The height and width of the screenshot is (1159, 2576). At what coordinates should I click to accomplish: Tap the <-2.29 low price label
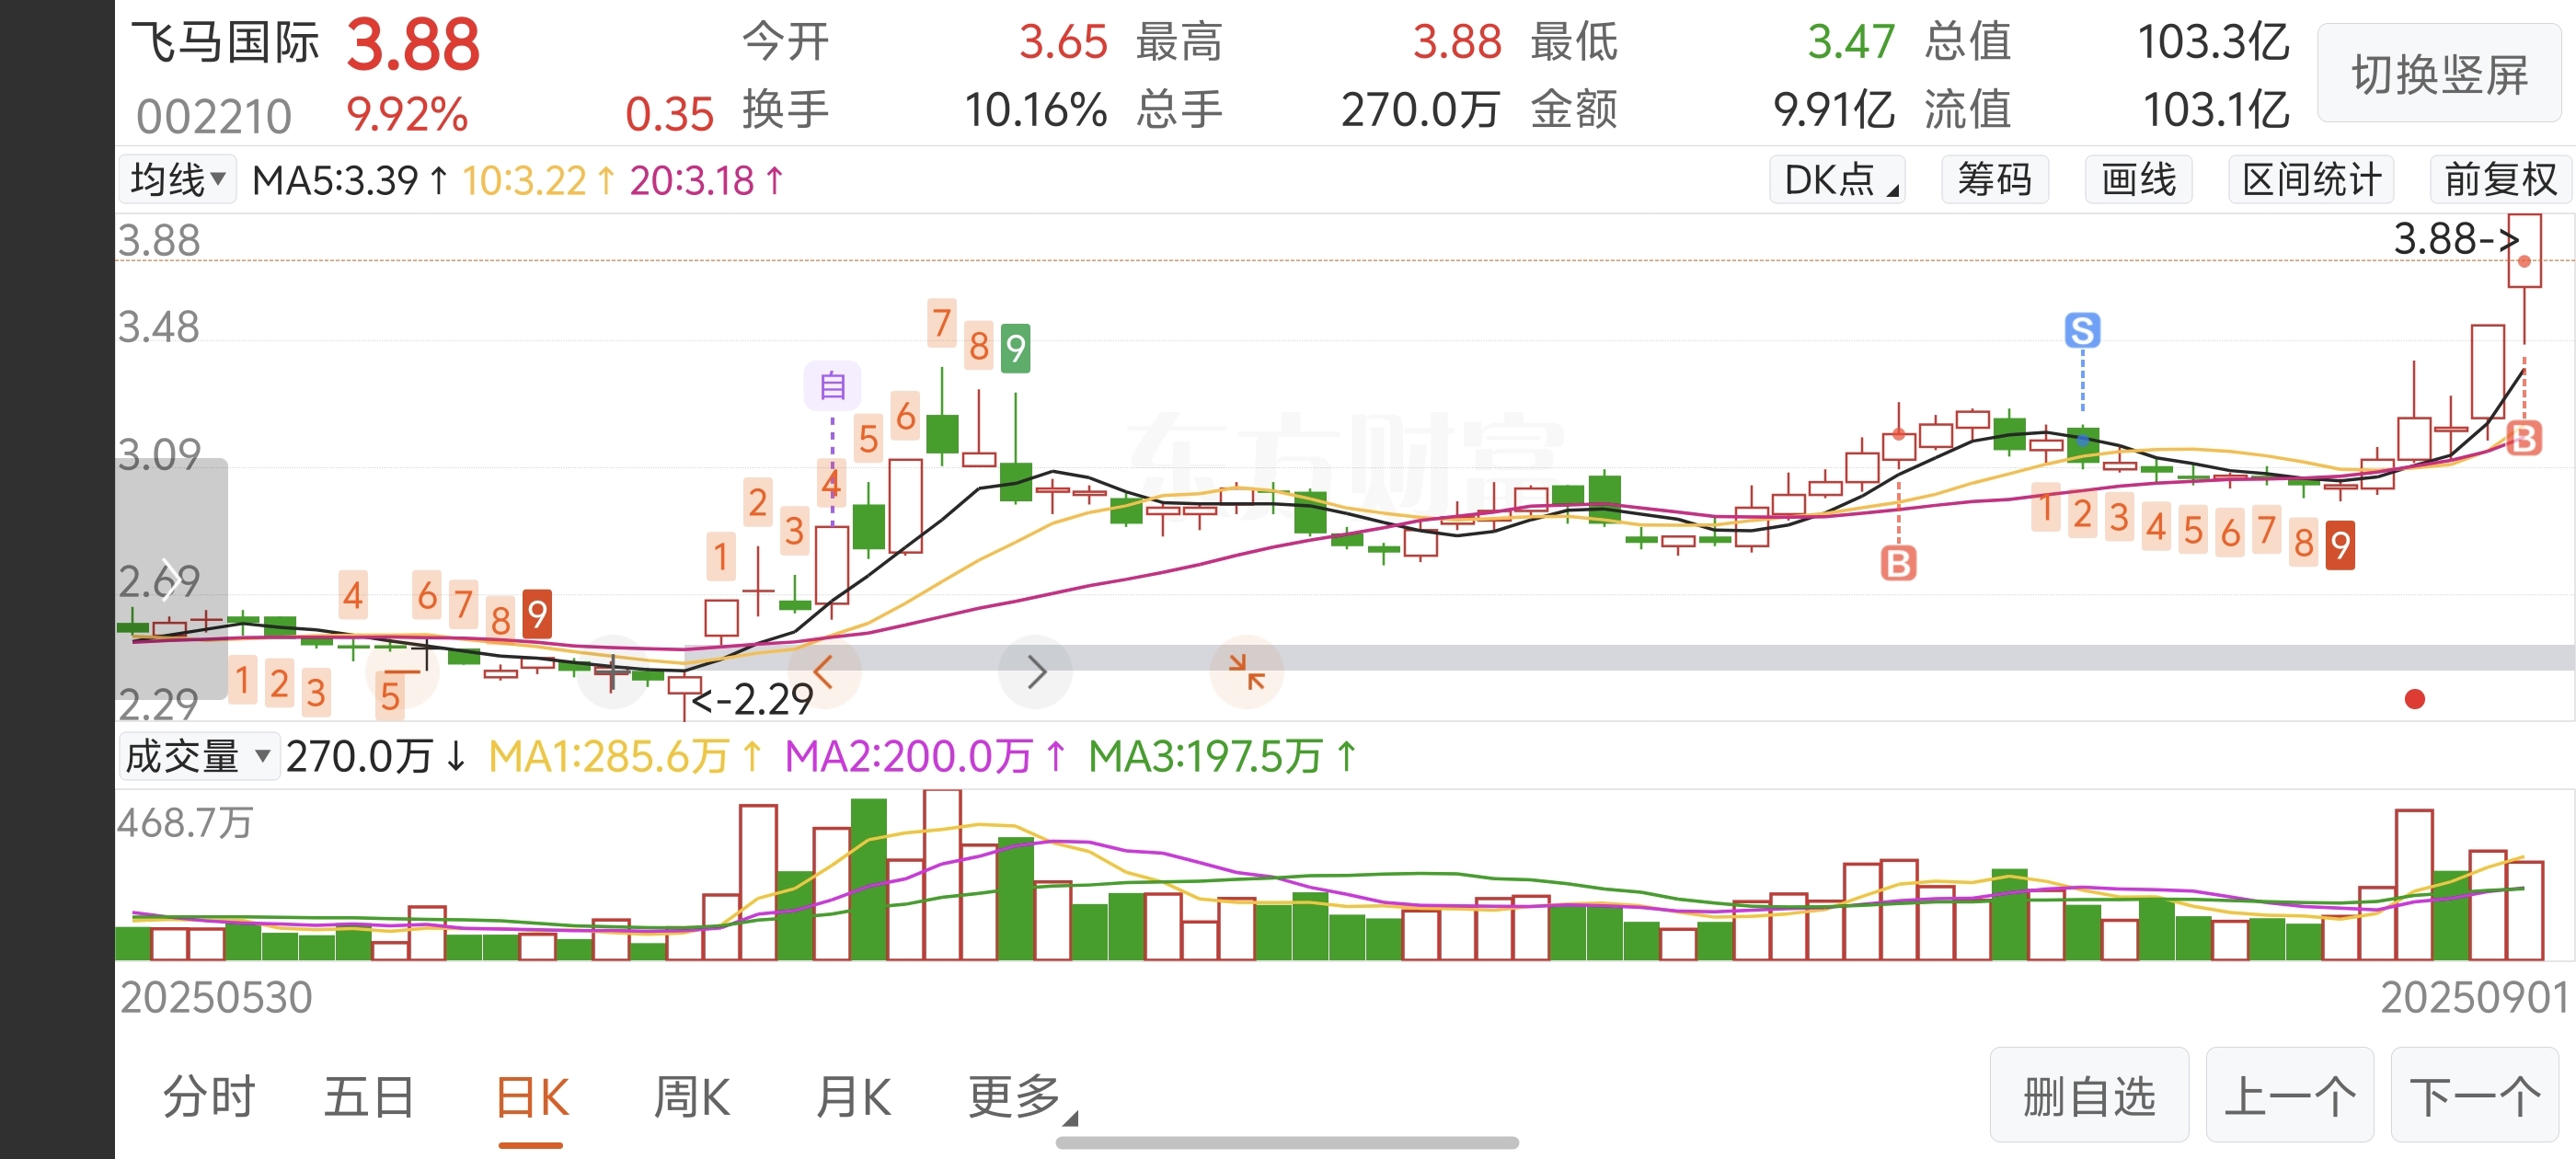click(x=751, y=699)
